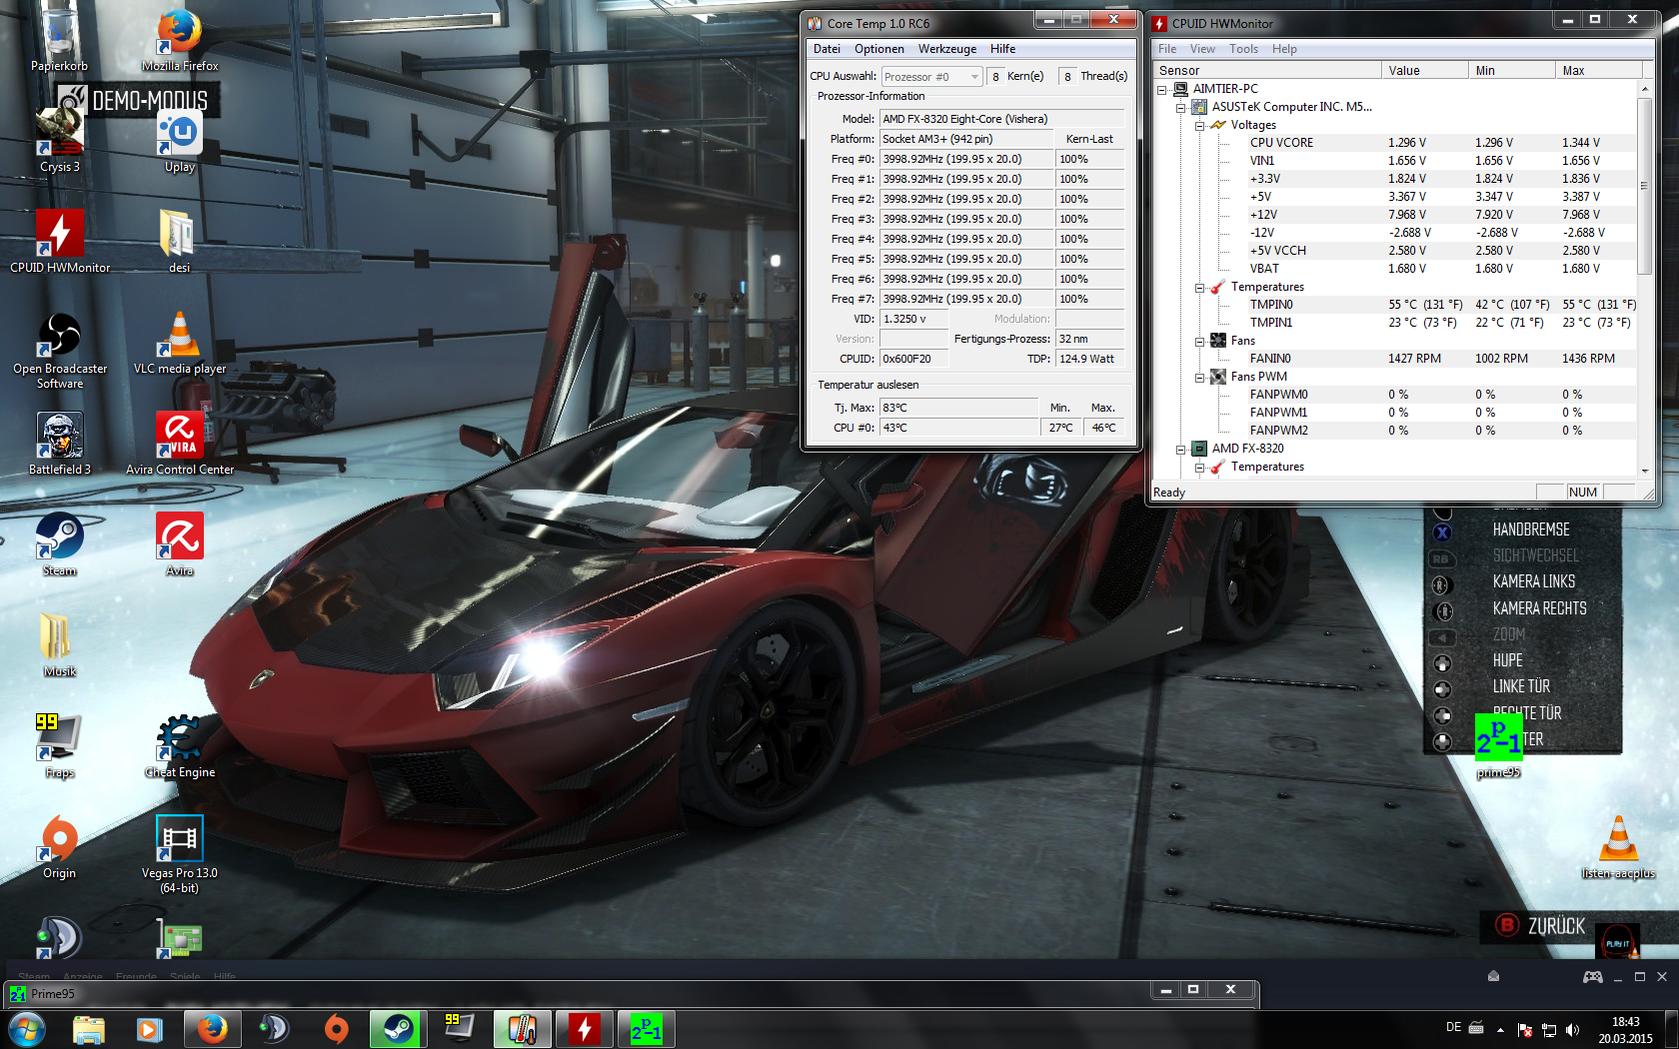Collapse the AMD FX-8320 node in HWMonitor
The height and width of the screenshot is (1049, 1679).
(1181, 449)
